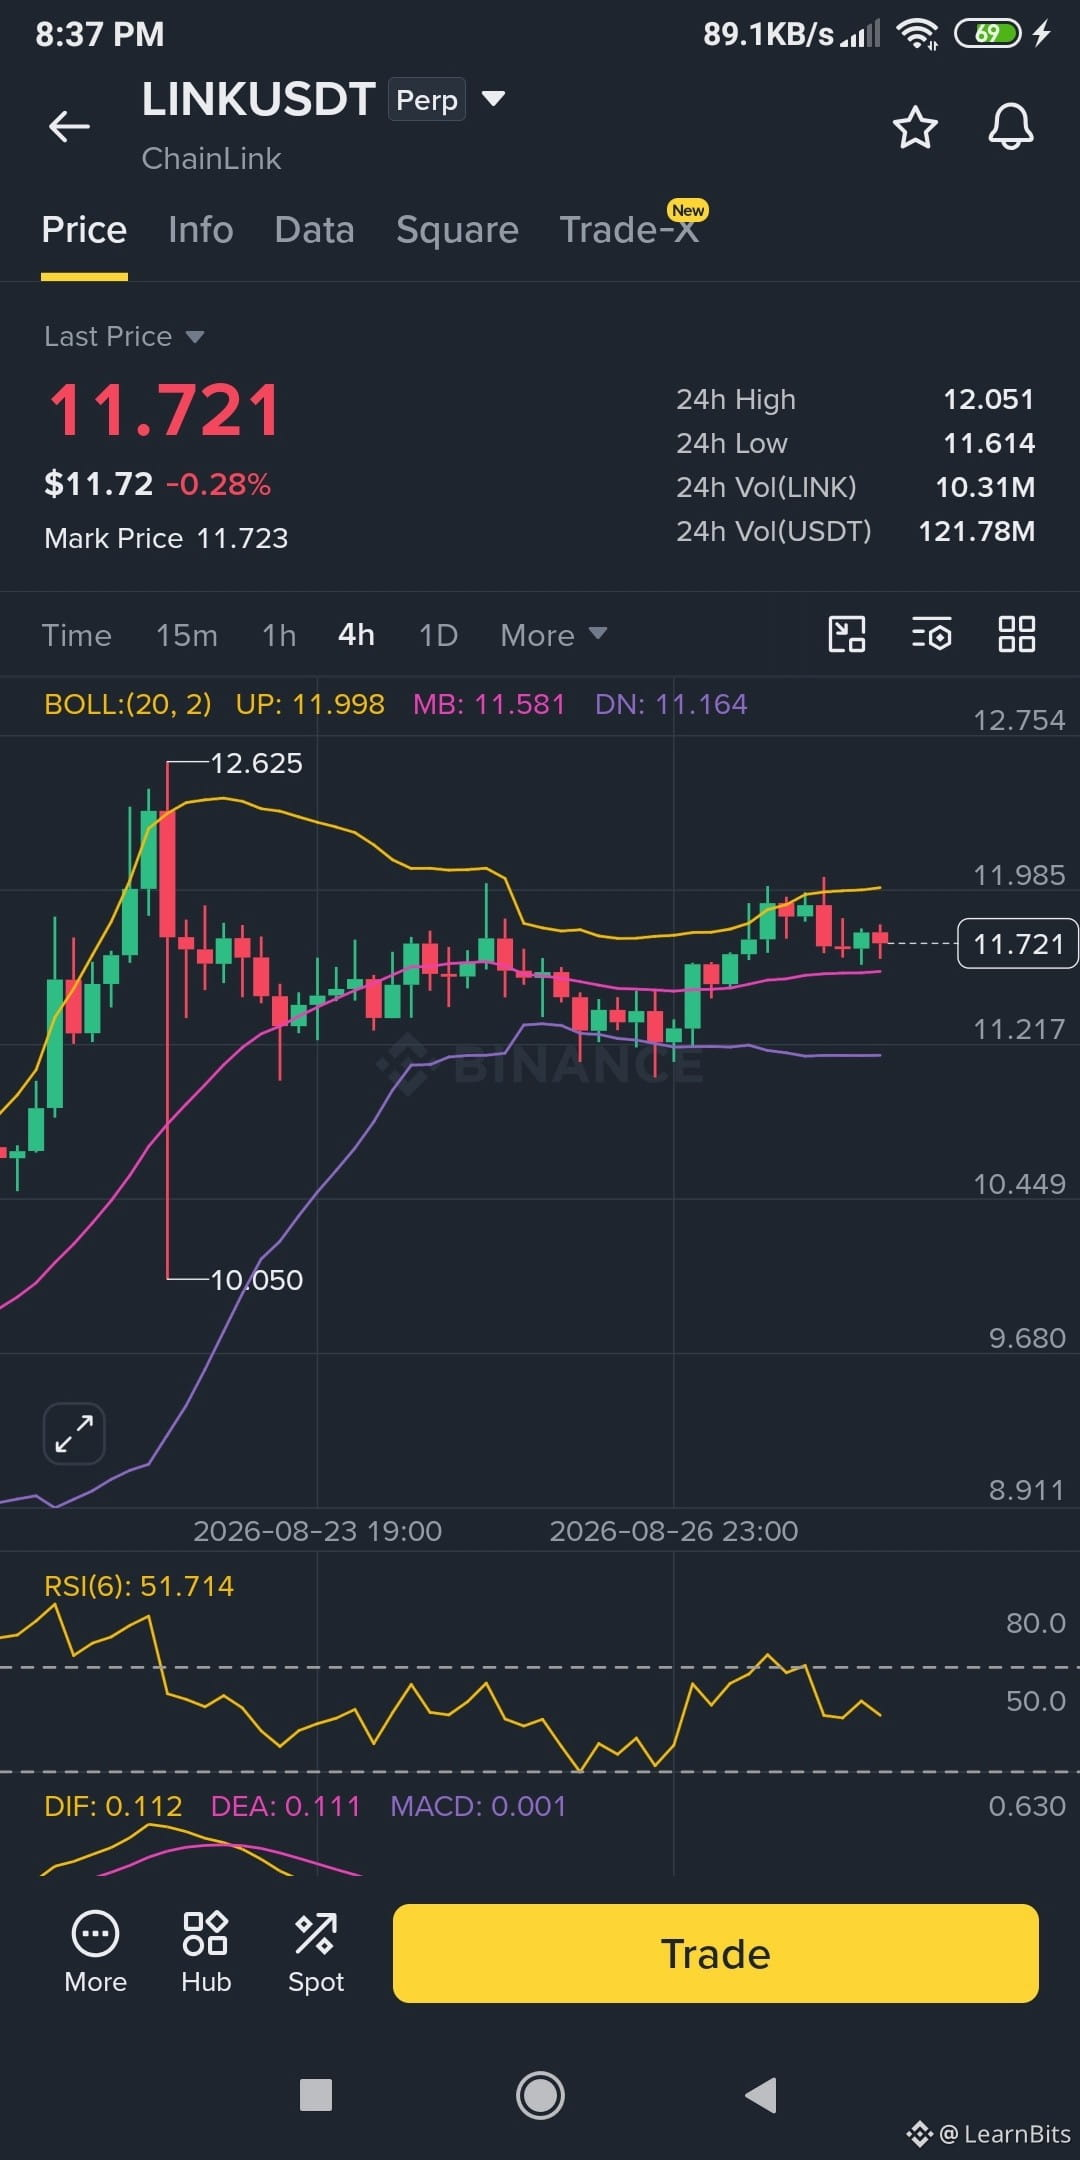Tap the UP: 11.998 Bollinger value
This screenshot has width=1080, height=2160.
310,704
